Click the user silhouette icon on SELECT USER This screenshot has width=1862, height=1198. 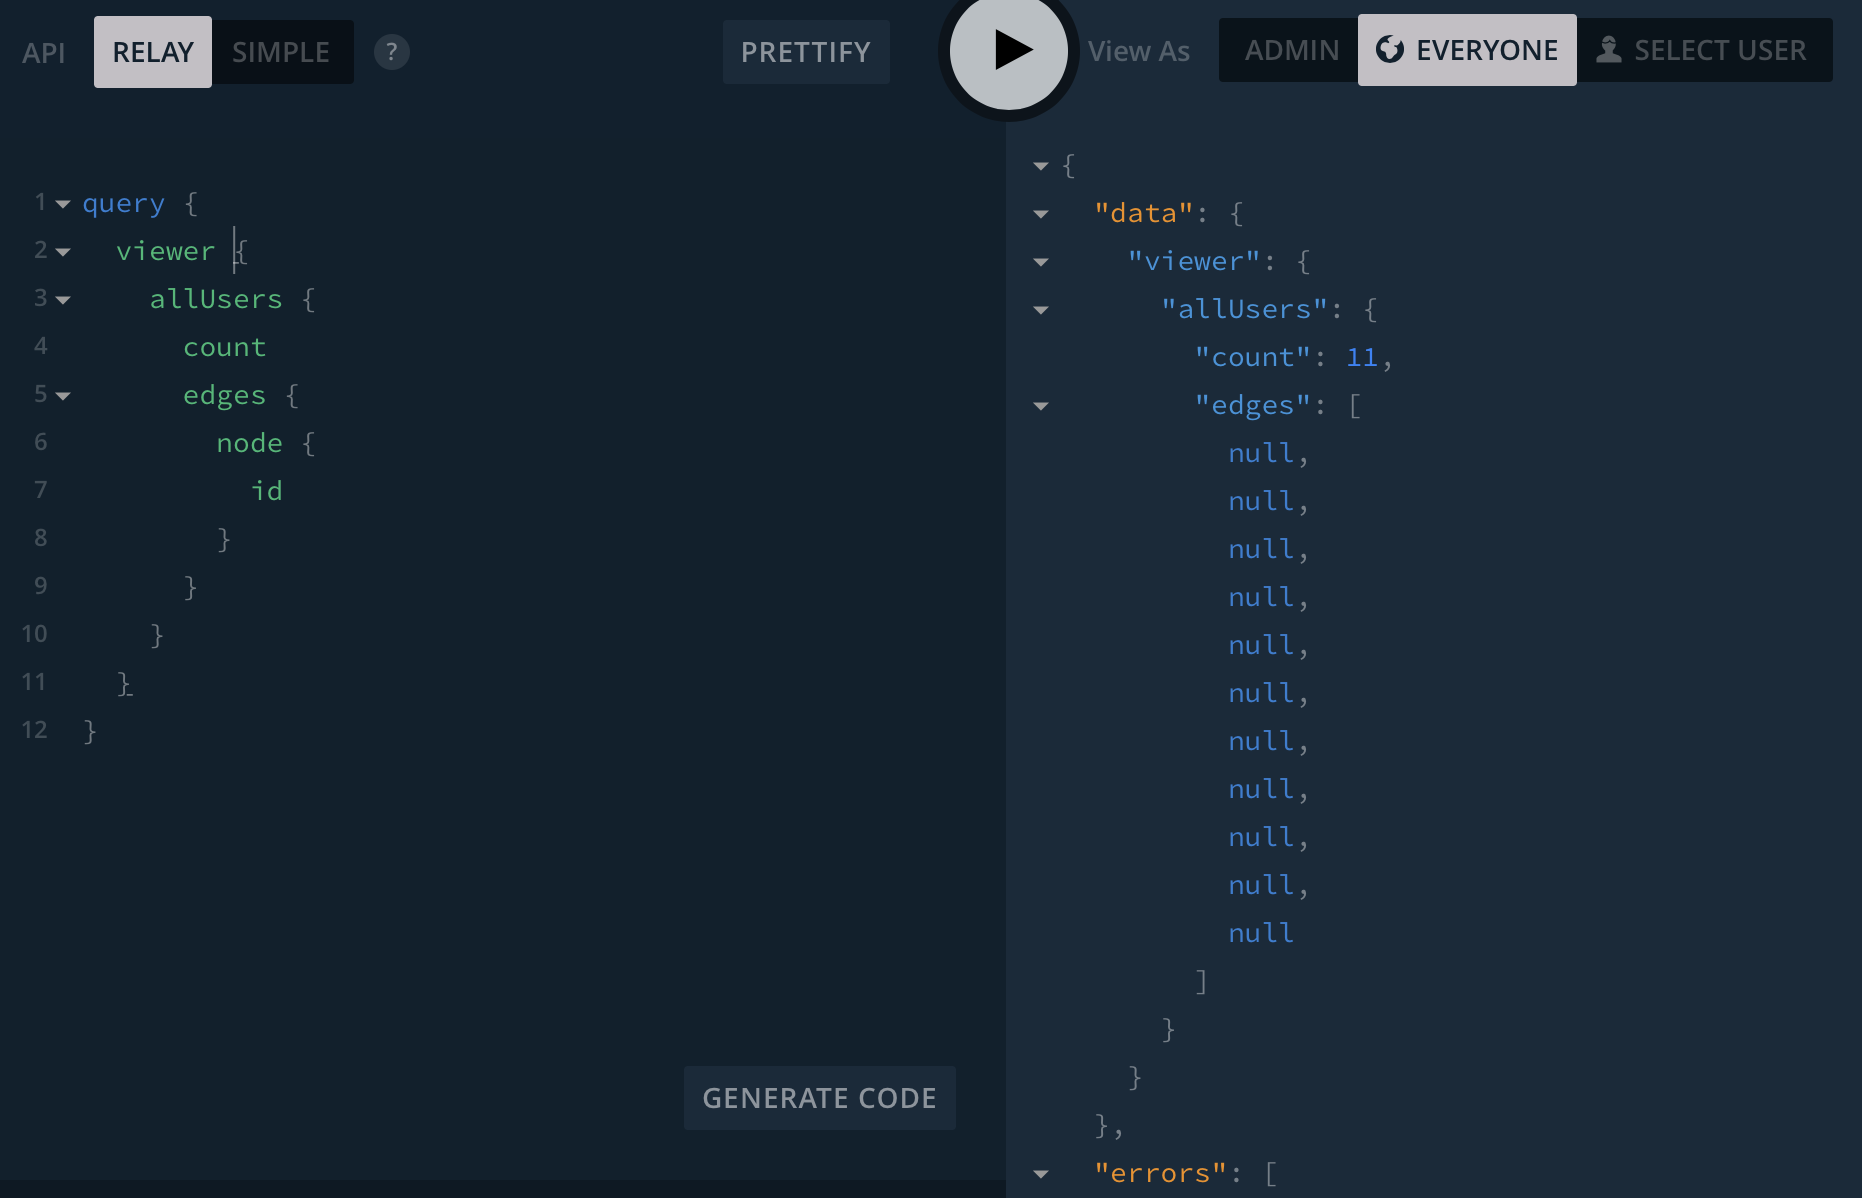(x=1609, y=47)
